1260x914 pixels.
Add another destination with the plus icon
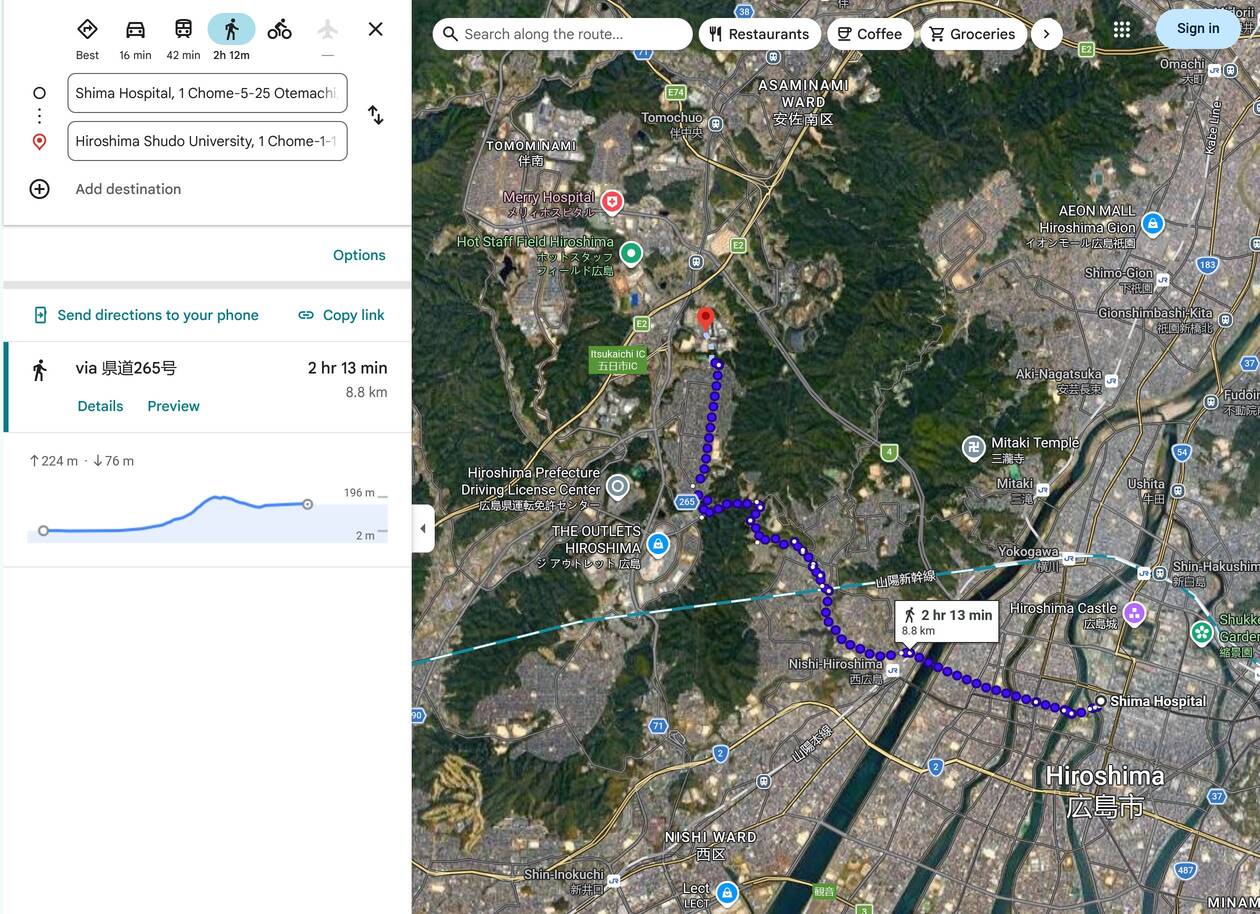click(x=39, y=189)
